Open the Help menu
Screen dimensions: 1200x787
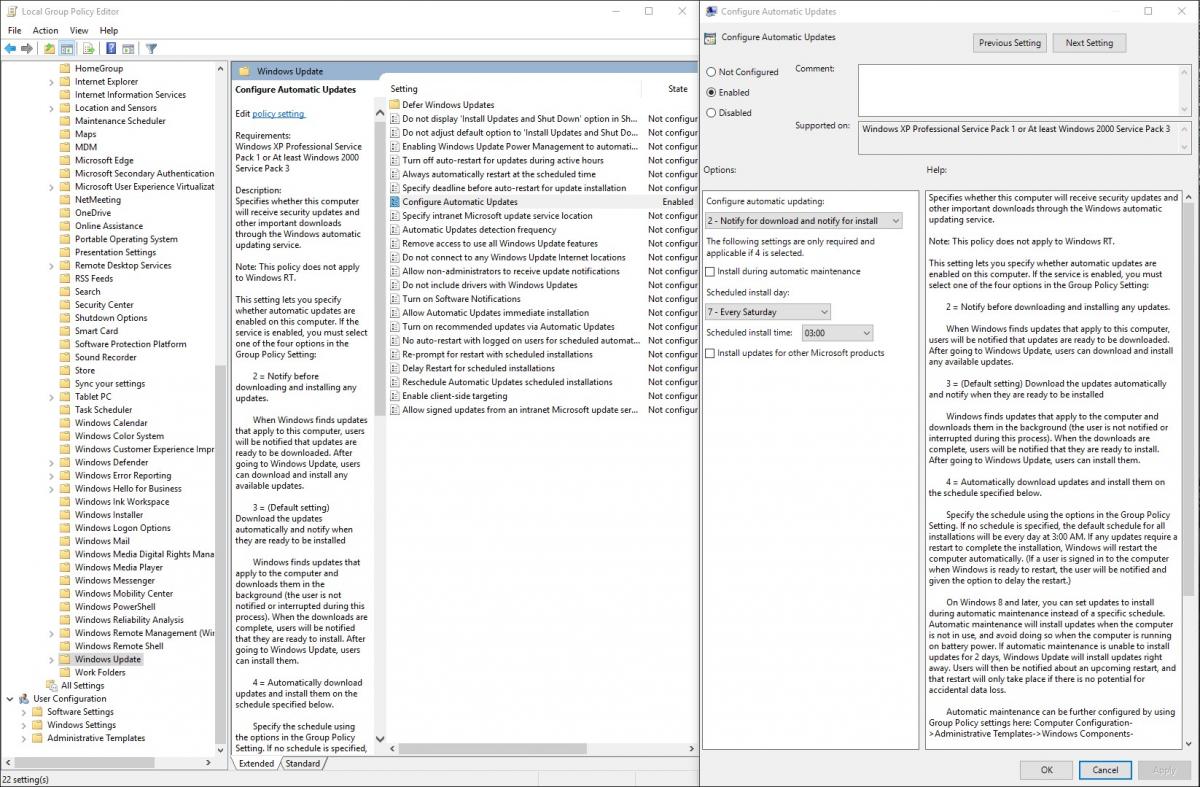108,31
